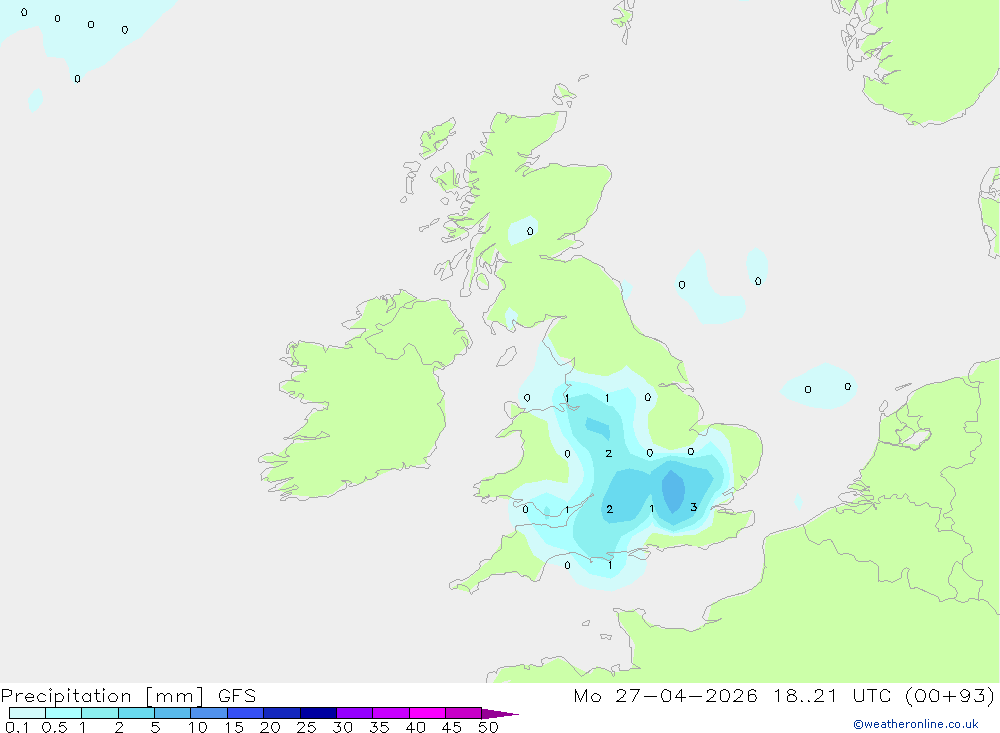The image size is (1000, 733).
Task: Click the 5 to 10 mm legend swatch
Action: point(173,713)
